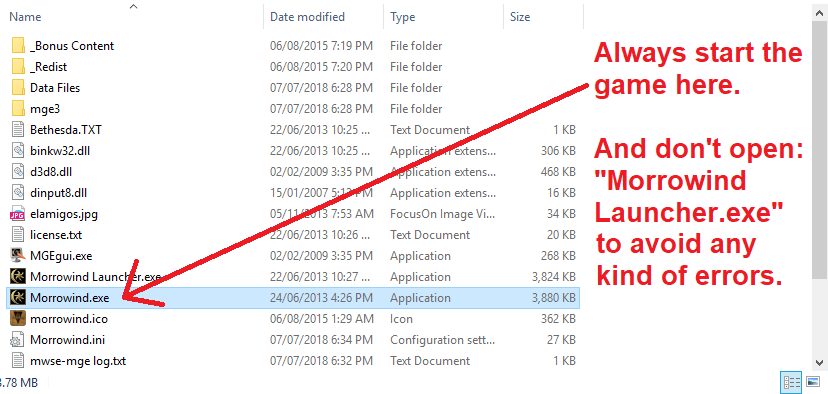
Task: Click the 268 KB size value
Action: coord(559,256)
